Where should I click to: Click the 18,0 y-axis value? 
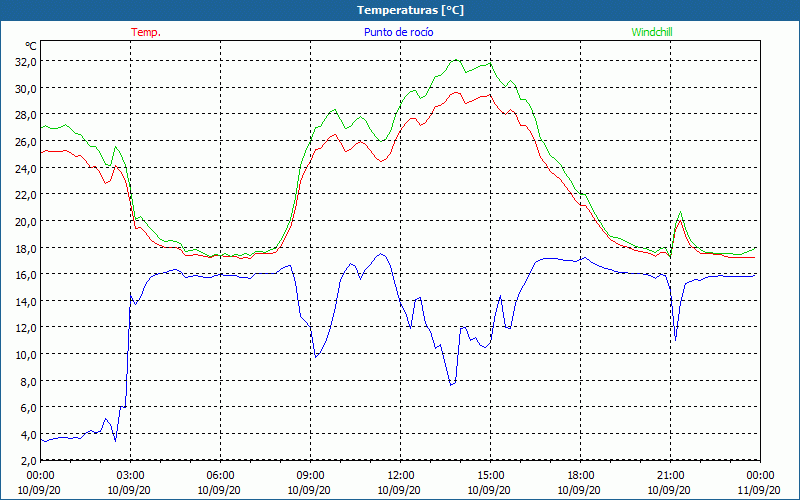coord(26,248)
